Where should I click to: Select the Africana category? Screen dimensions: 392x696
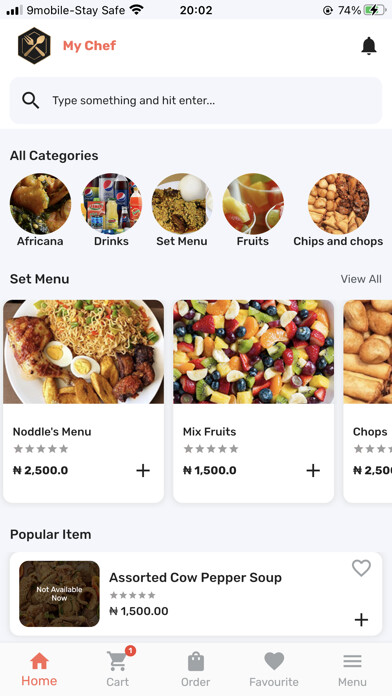[40, 210]
